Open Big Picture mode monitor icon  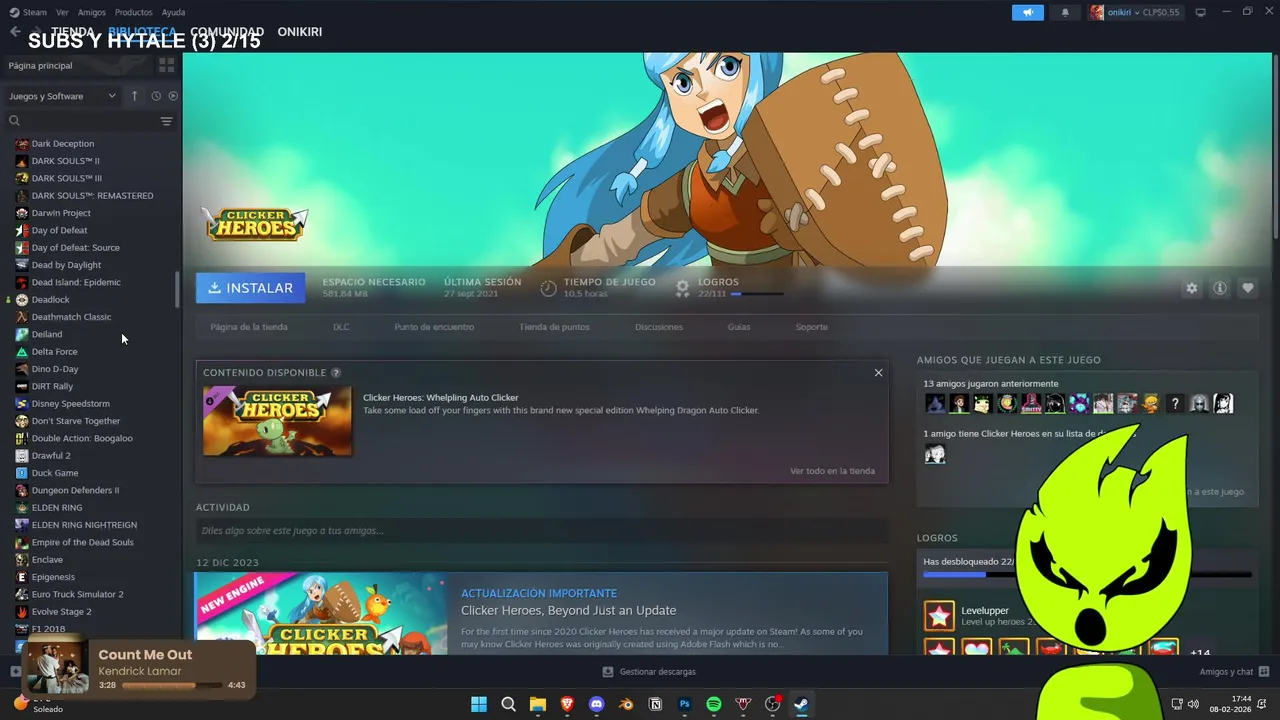(x=1201, y=12)
